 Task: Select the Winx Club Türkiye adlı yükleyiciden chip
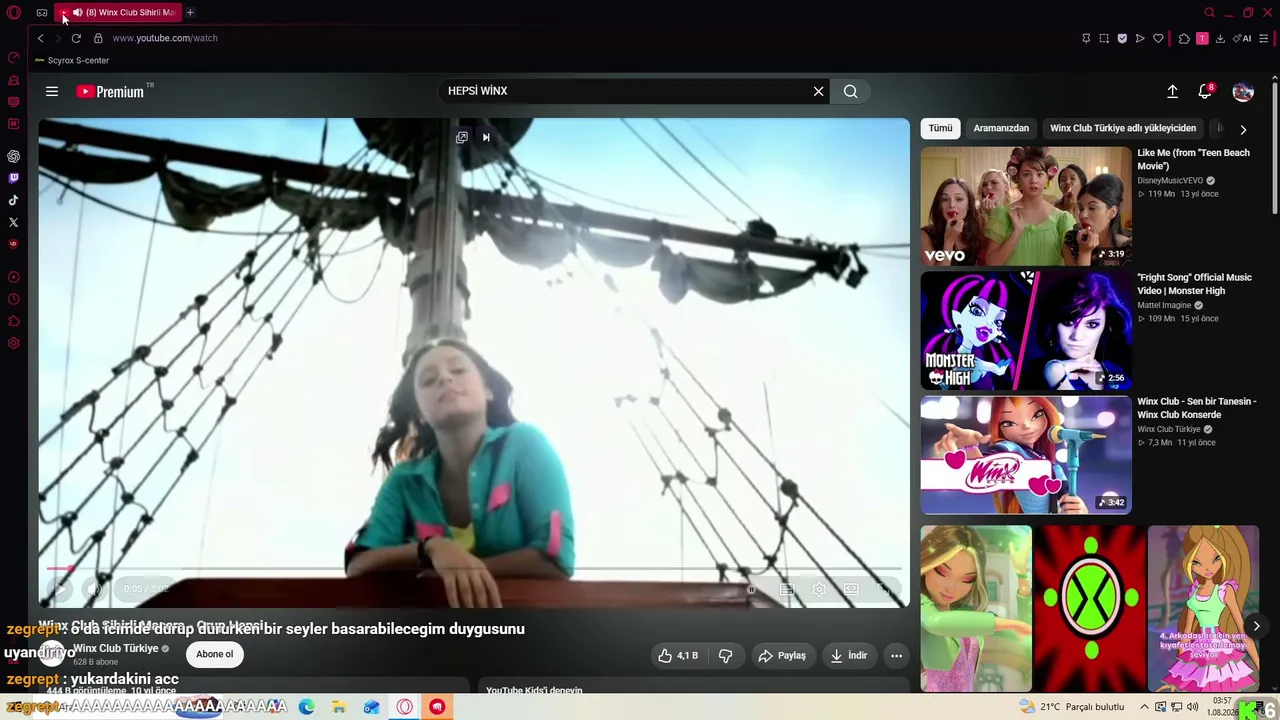pos(1123,128)
